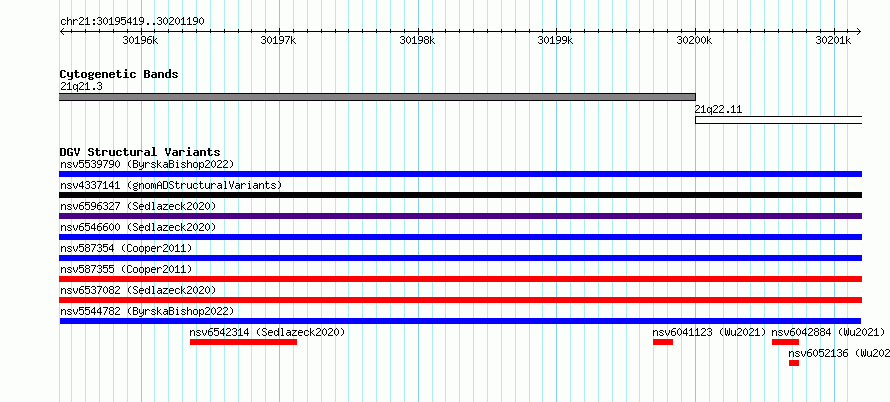
Task: Click the 21q22.11 band label
Action: point(719,109)
